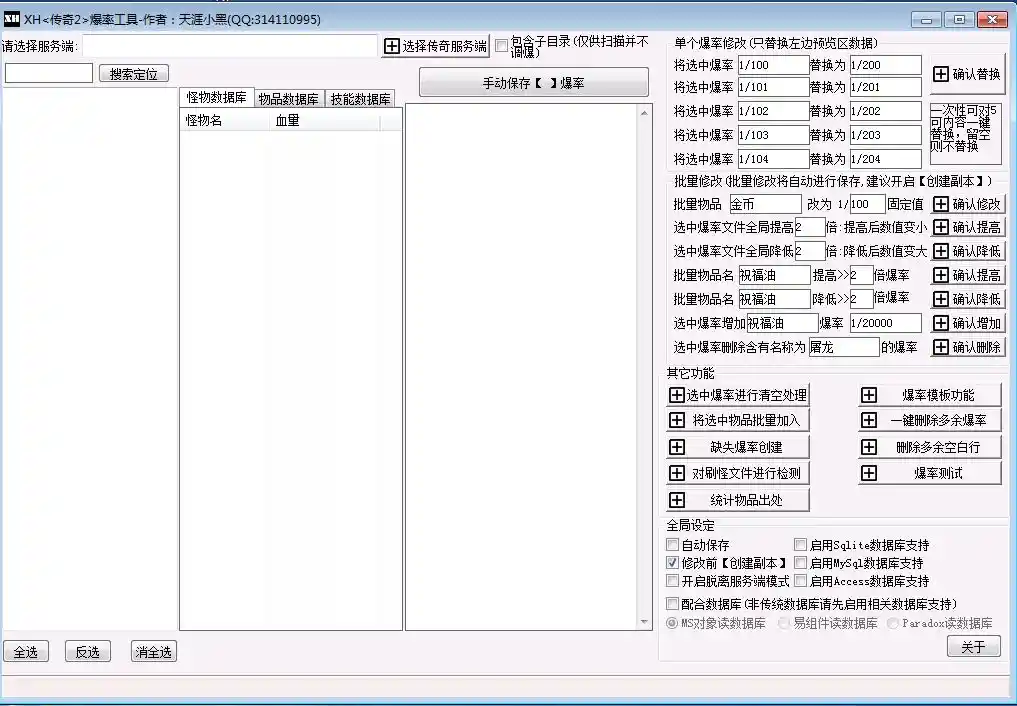Click plus icon of 缺失爆率创建
Image resolution: width=1017 pixels, height=706 pixels.
coord(676,447)
